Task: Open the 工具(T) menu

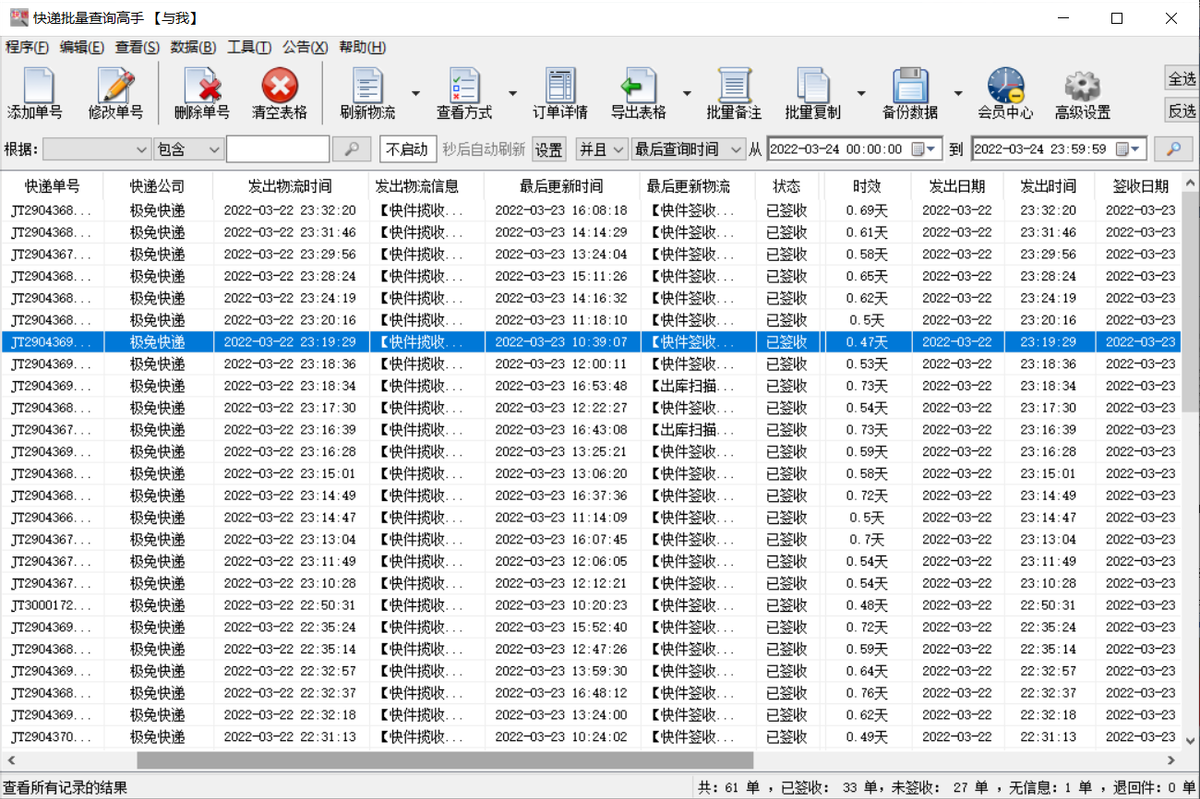Action: pos(249,47)
